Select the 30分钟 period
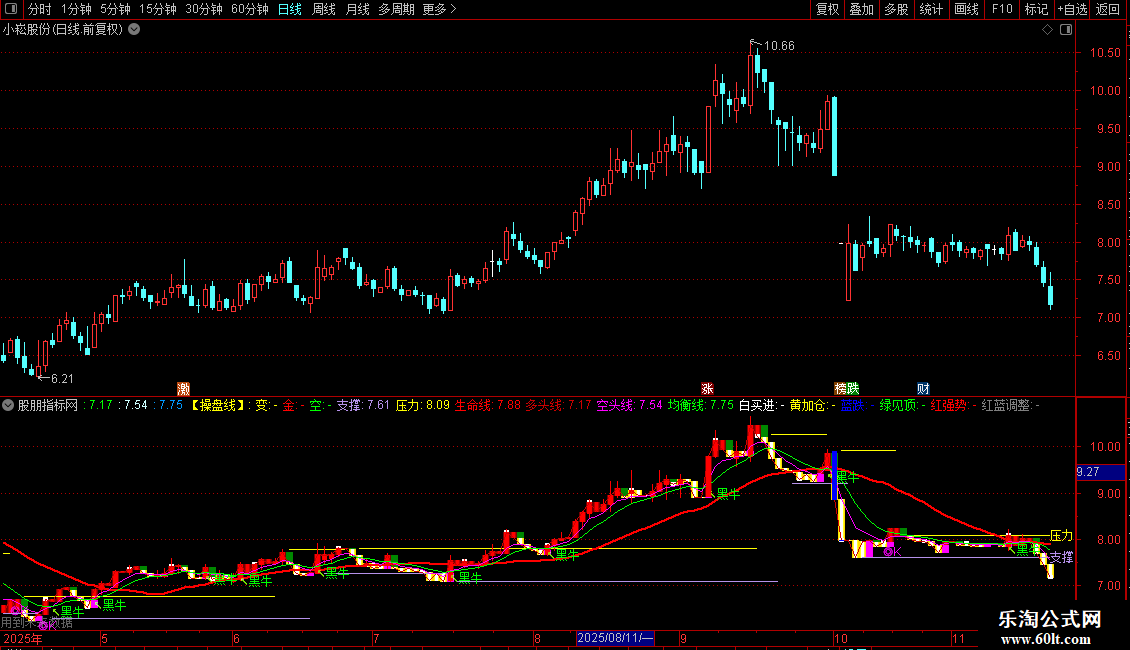The width and height of the screenshot is (1130, 650). [x=204, y=9]
